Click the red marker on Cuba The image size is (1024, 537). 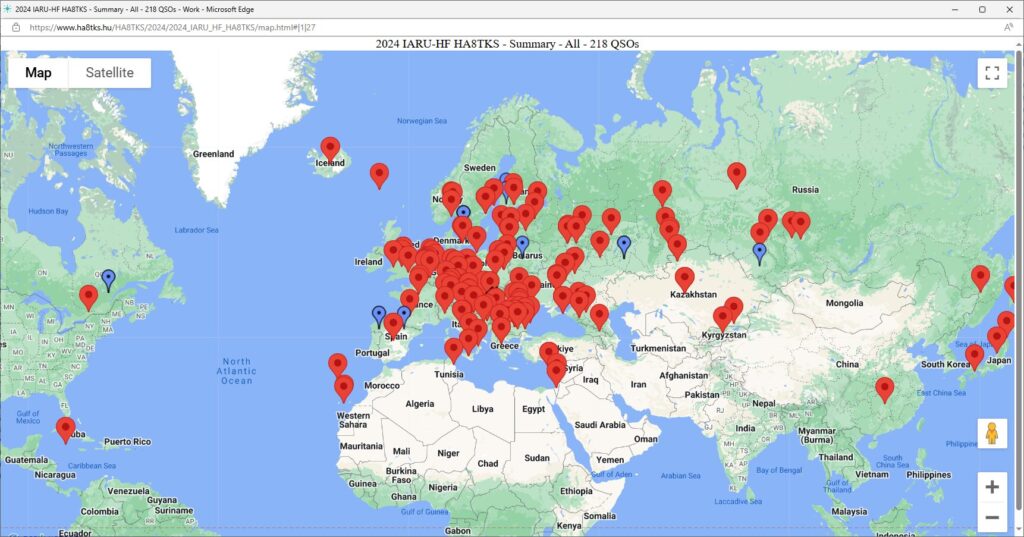click(66, 429)
